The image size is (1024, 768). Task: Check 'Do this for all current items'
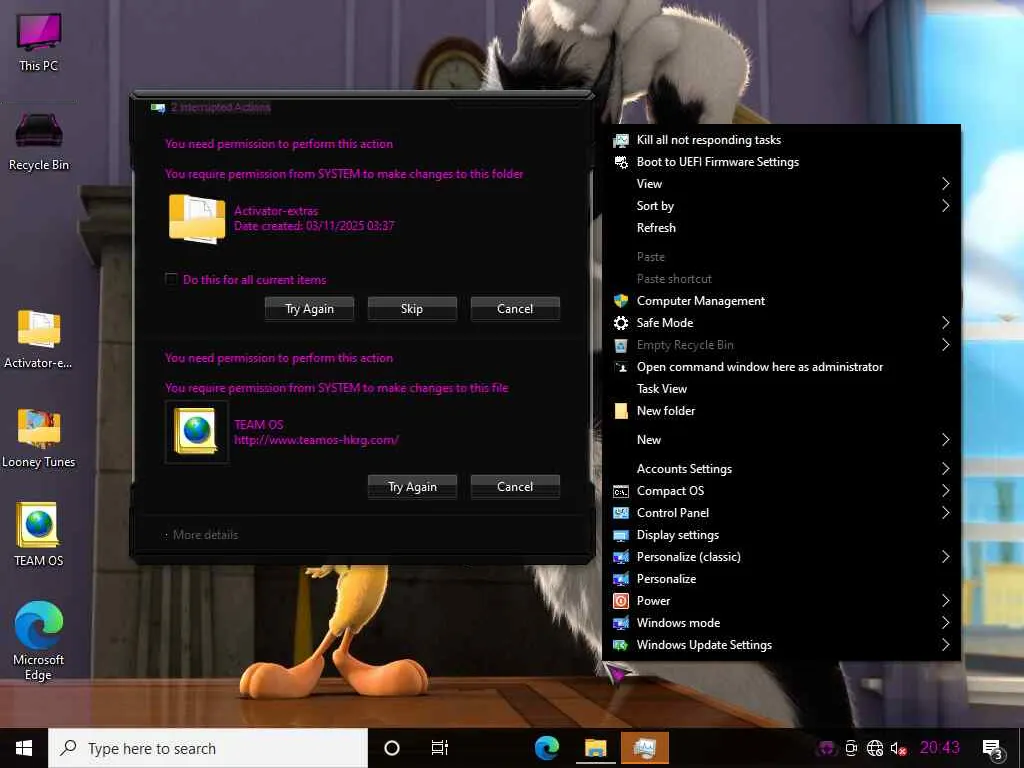coord(171,280)
